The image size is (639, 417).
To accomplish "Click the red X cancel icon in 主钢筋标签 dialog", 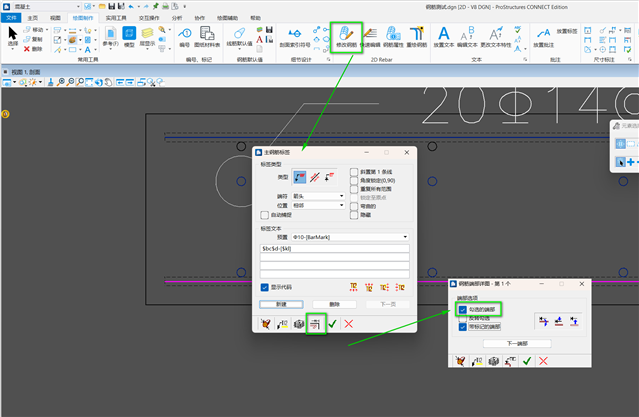I will (x=348, y=323).
